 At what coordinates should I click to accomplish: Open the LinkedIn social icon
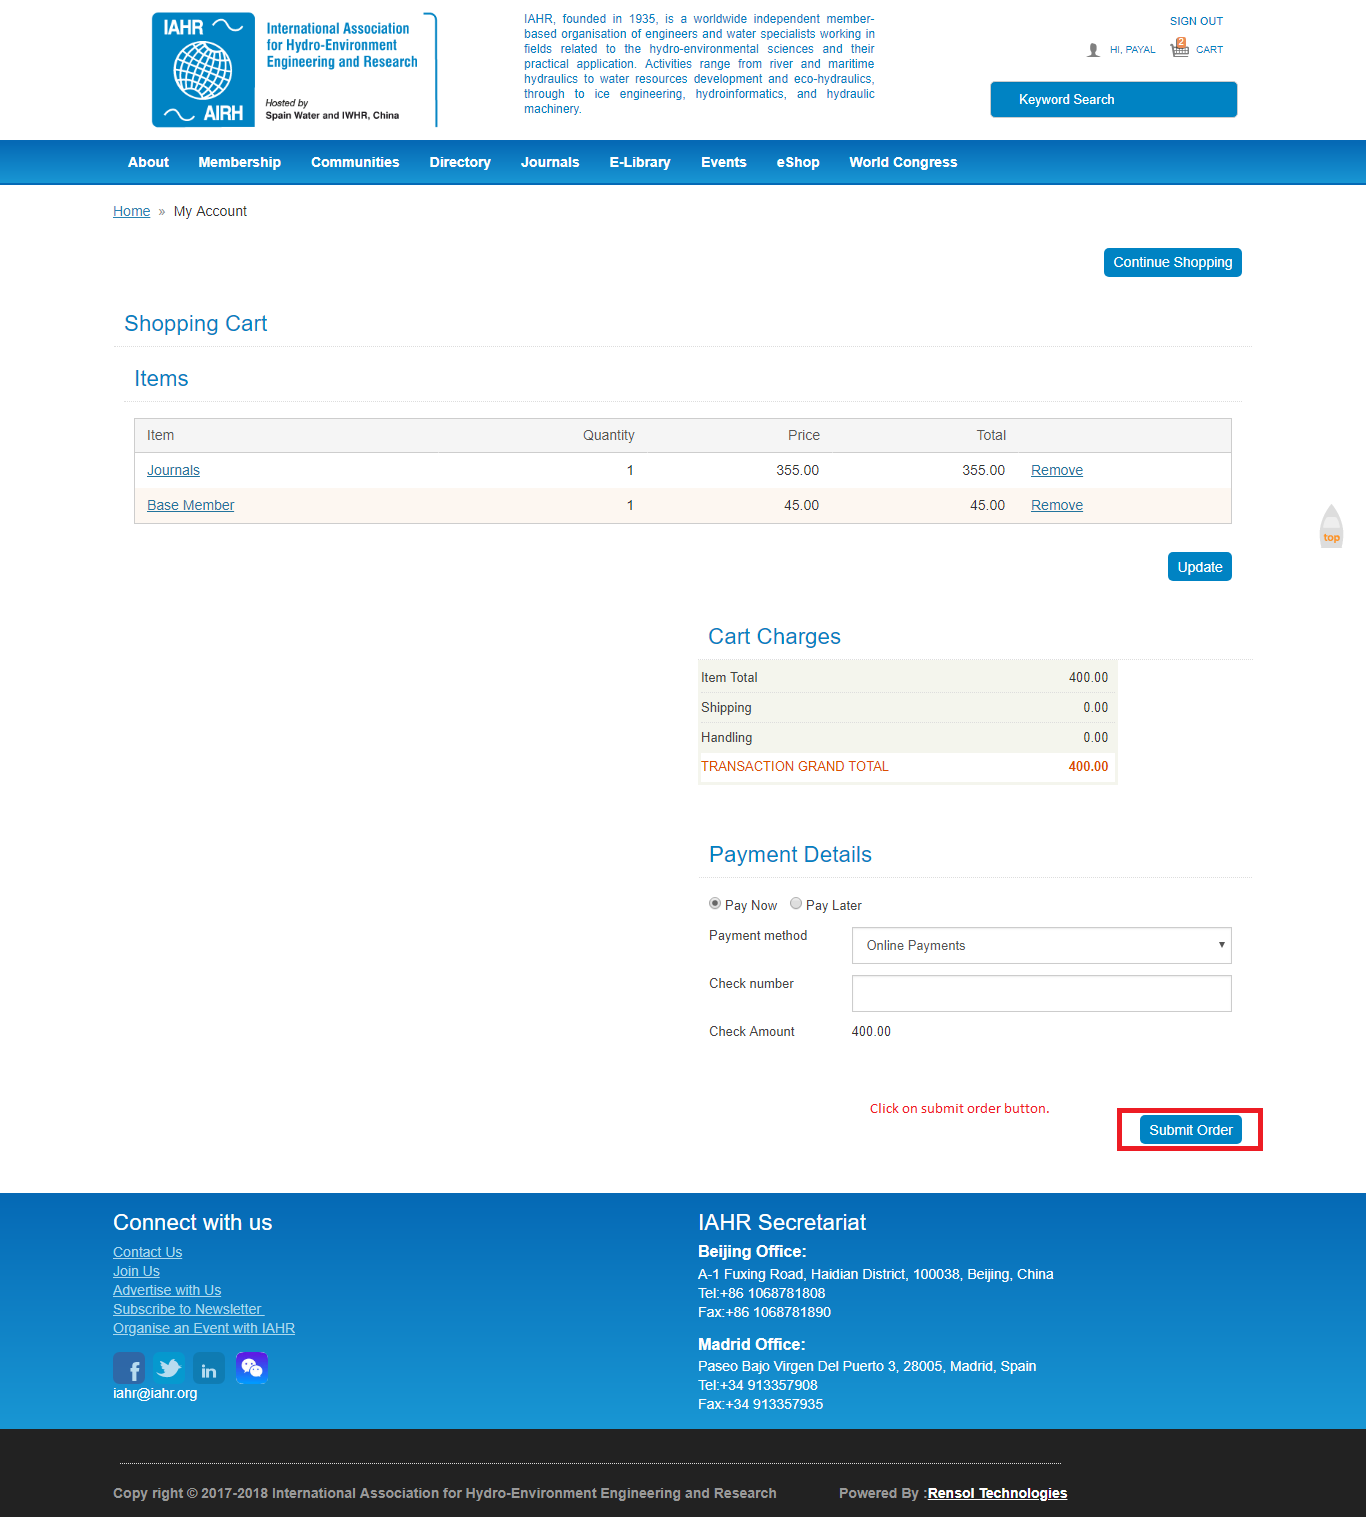[209, 1368]
